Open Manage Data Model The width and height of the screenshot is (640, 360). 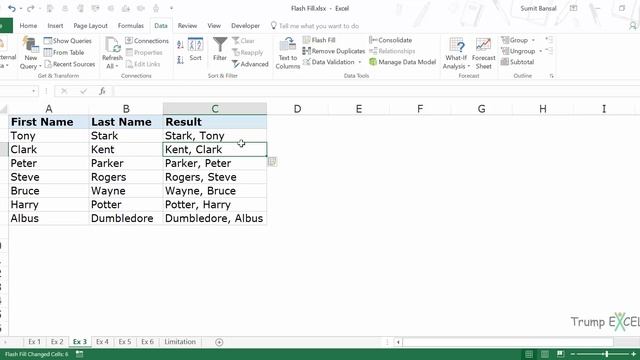(402, 62)
